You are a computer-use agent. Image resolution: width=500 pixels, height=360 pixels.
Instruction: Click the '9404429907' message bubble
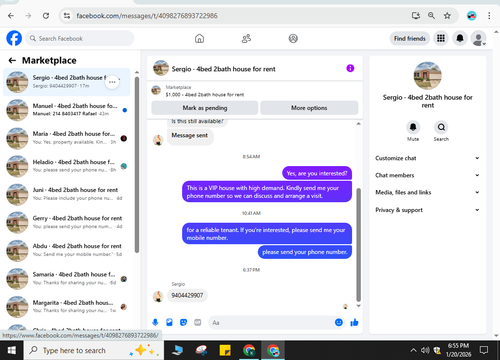pos(187,295)
